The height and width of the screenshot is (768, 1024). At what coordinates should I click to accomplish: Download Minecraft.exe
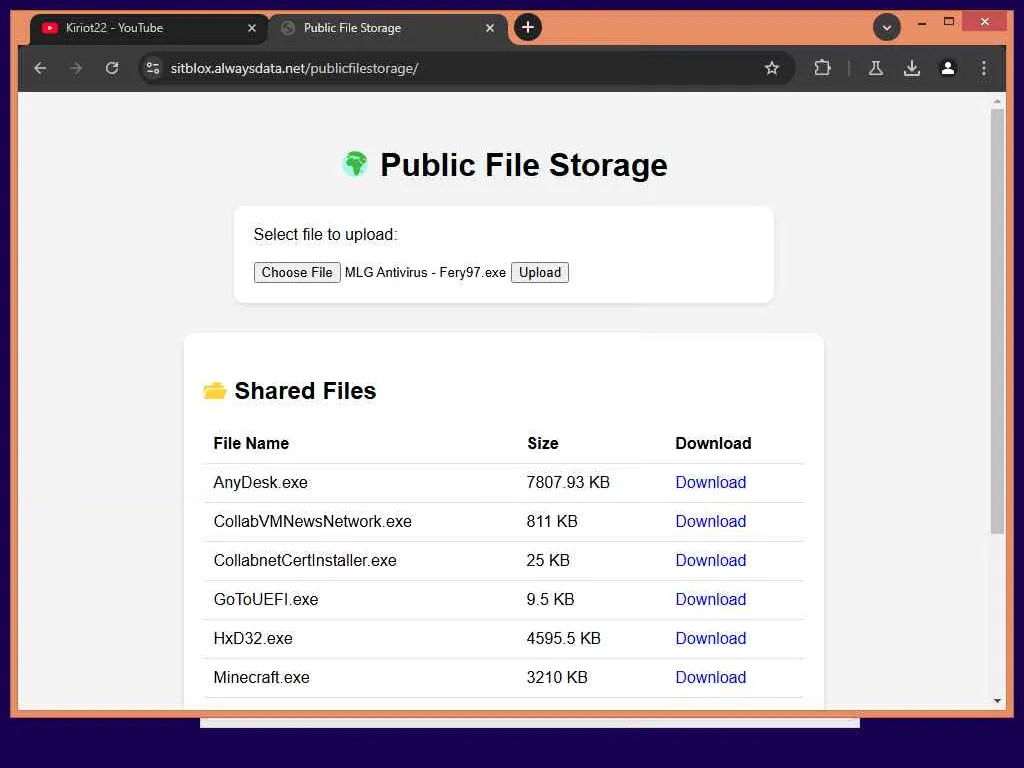coord(711,678)
